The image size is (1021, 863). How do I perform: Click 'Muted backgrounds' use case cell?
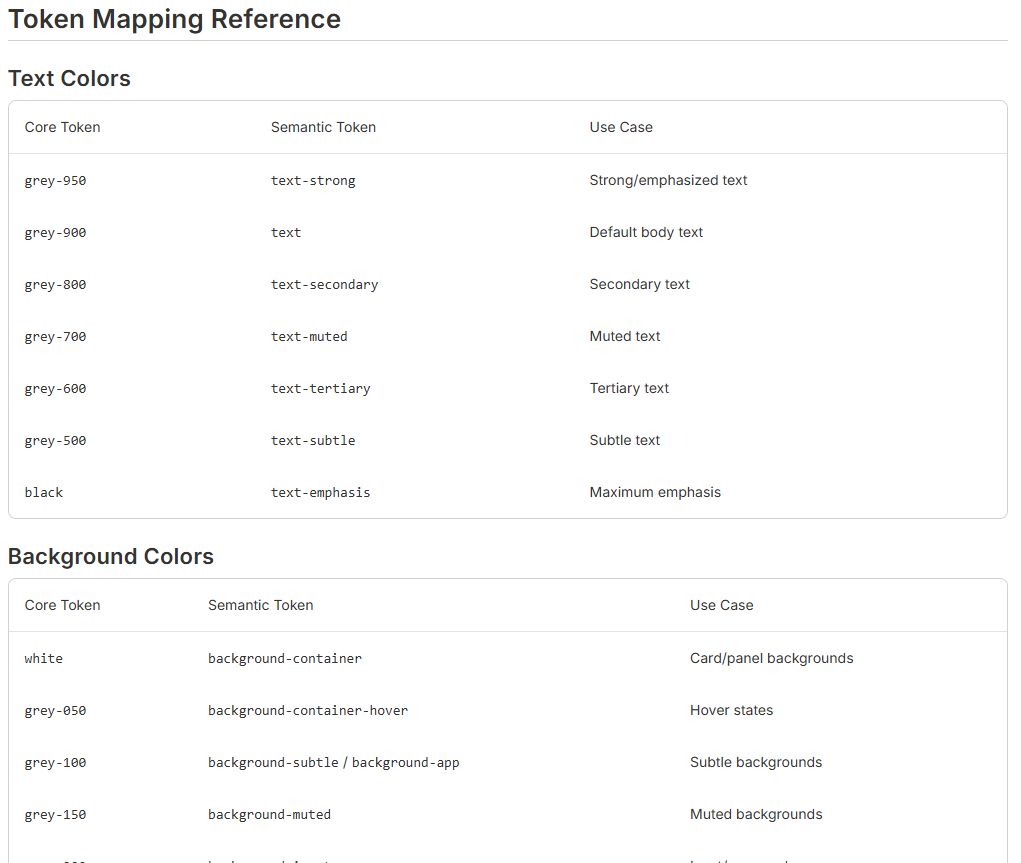click(x=756, y=815)
